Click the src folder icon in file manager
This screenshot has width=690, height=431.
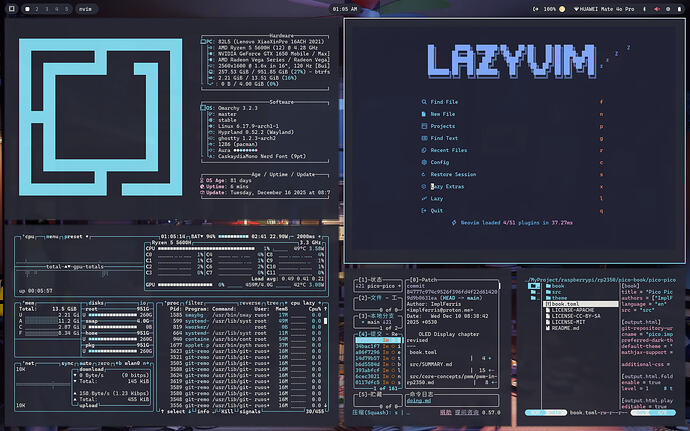548,292
